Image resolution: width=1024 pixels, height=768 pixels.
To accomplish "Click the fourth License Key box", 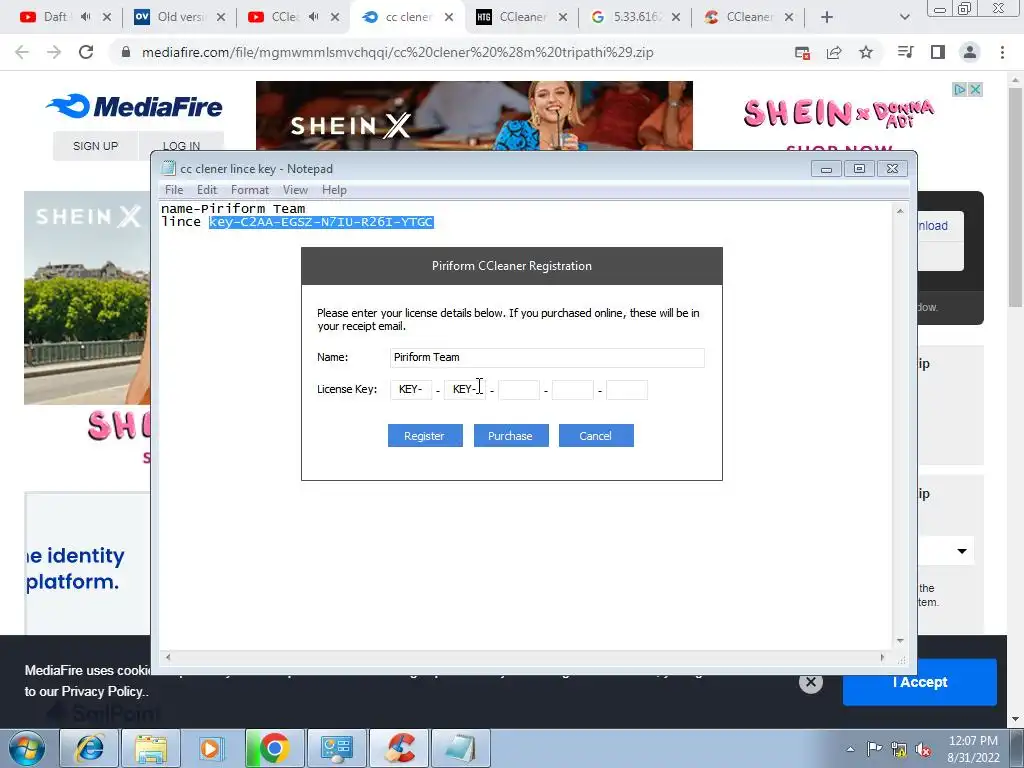I will tap(573, 389).
